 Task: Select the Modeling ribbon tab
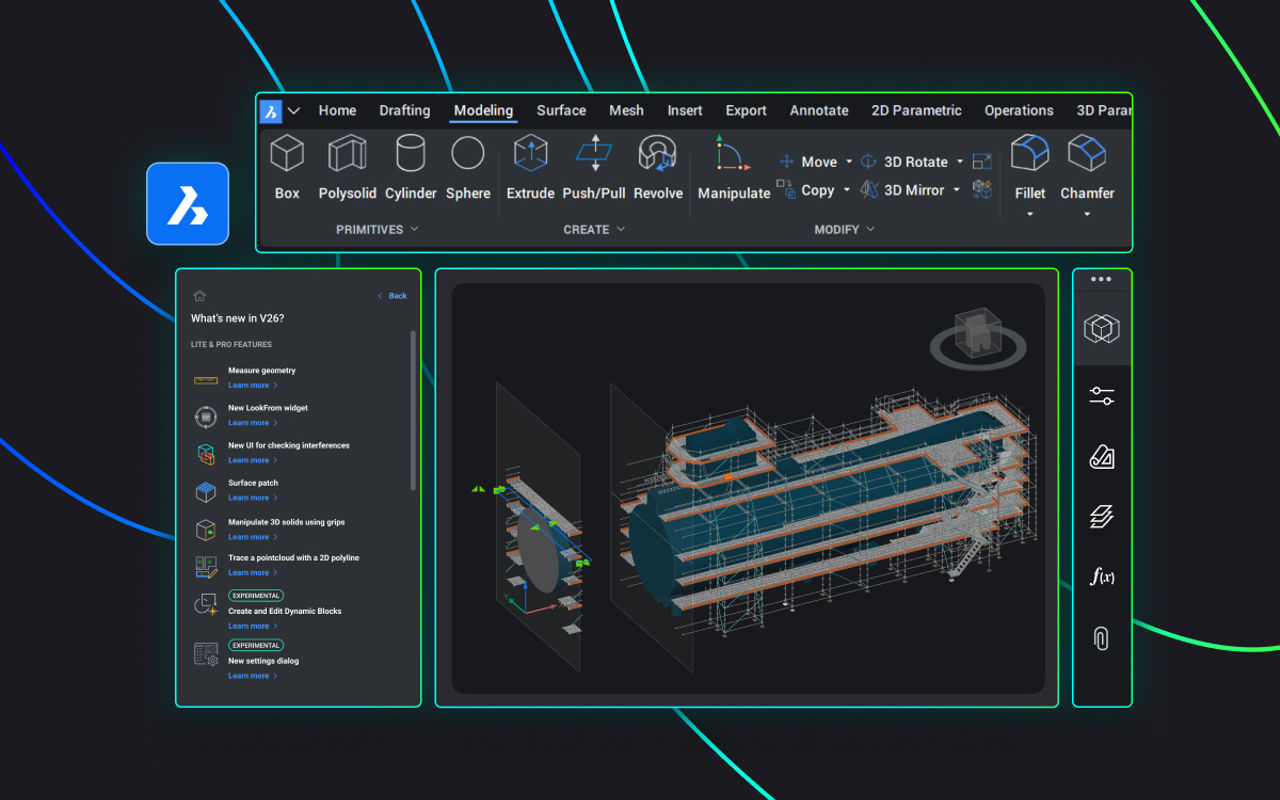(x=483, y=111)
